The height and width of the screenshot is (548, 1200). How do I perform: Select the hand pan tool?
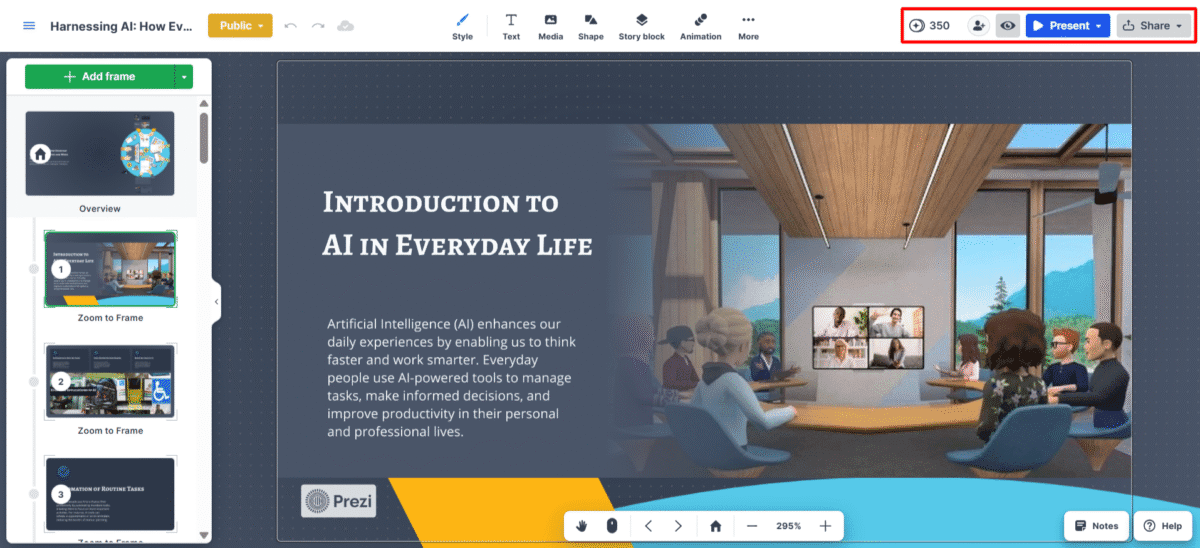tap(582, 526)
